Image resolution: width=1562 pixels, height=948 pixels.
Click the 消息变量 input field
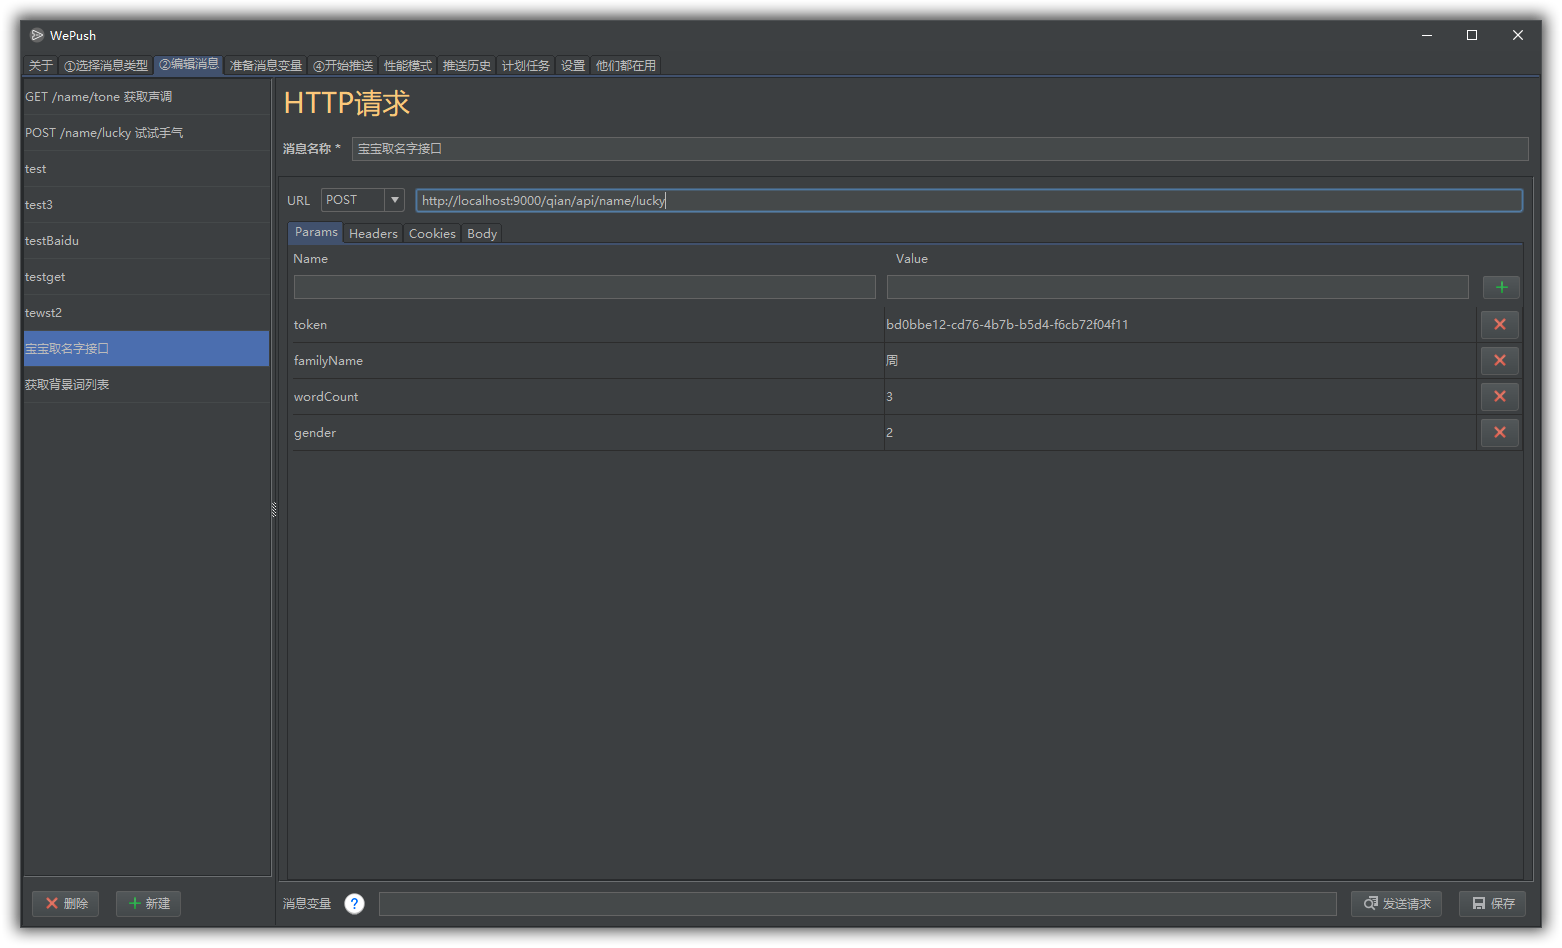point(858,904)
